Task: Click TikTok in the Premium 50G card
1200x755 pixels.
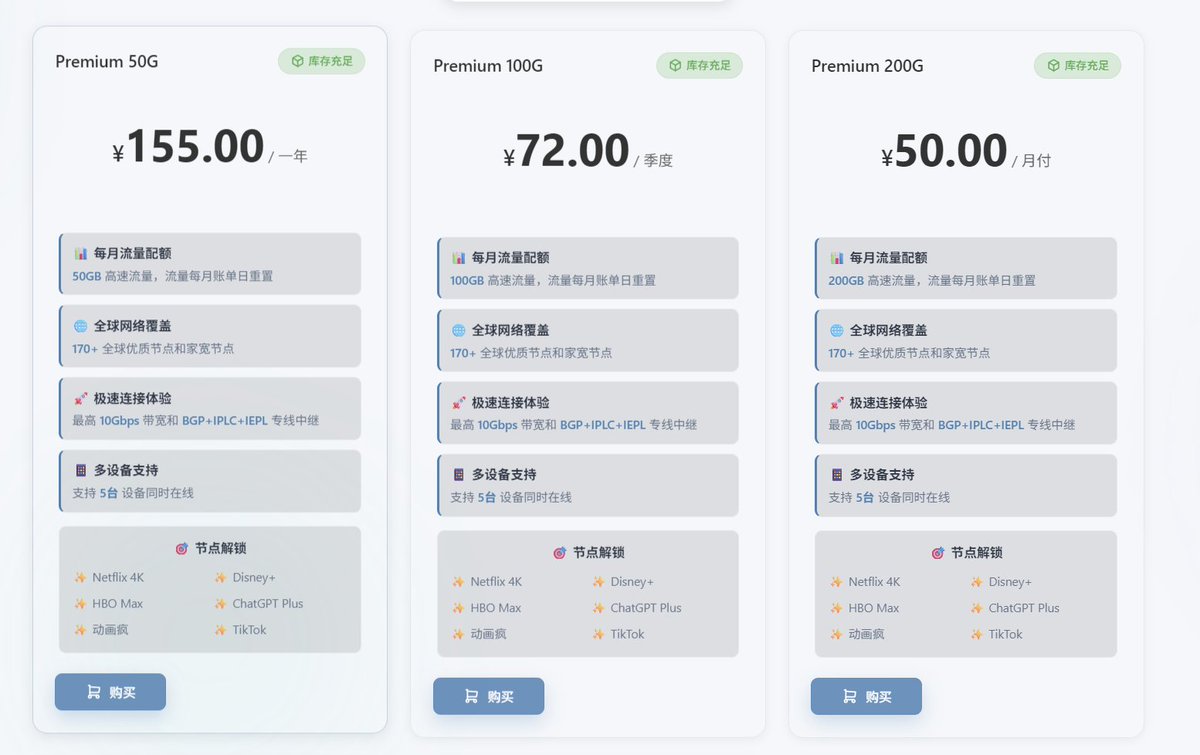Action: pyautogui.click(x=249, y=630)
